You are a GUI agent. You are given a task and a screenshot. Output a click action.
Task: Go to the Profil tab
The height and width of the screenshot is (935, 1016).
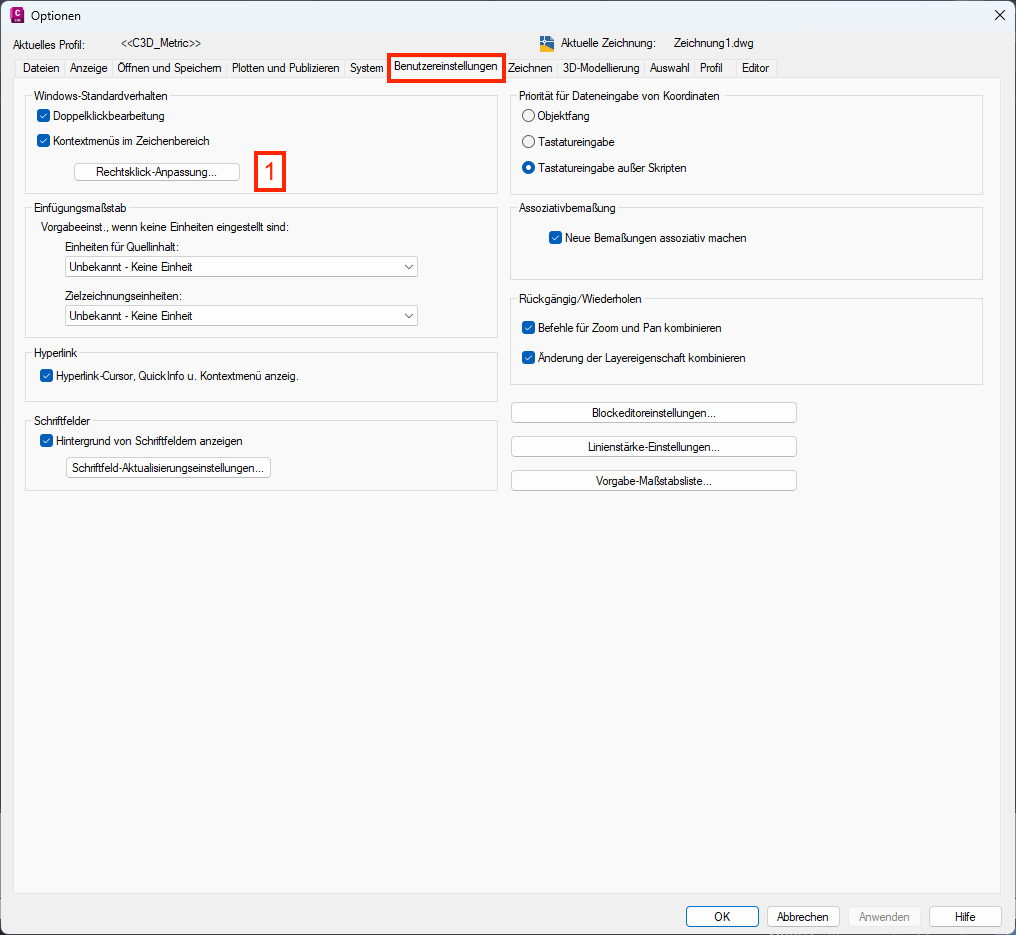[711, 68]
